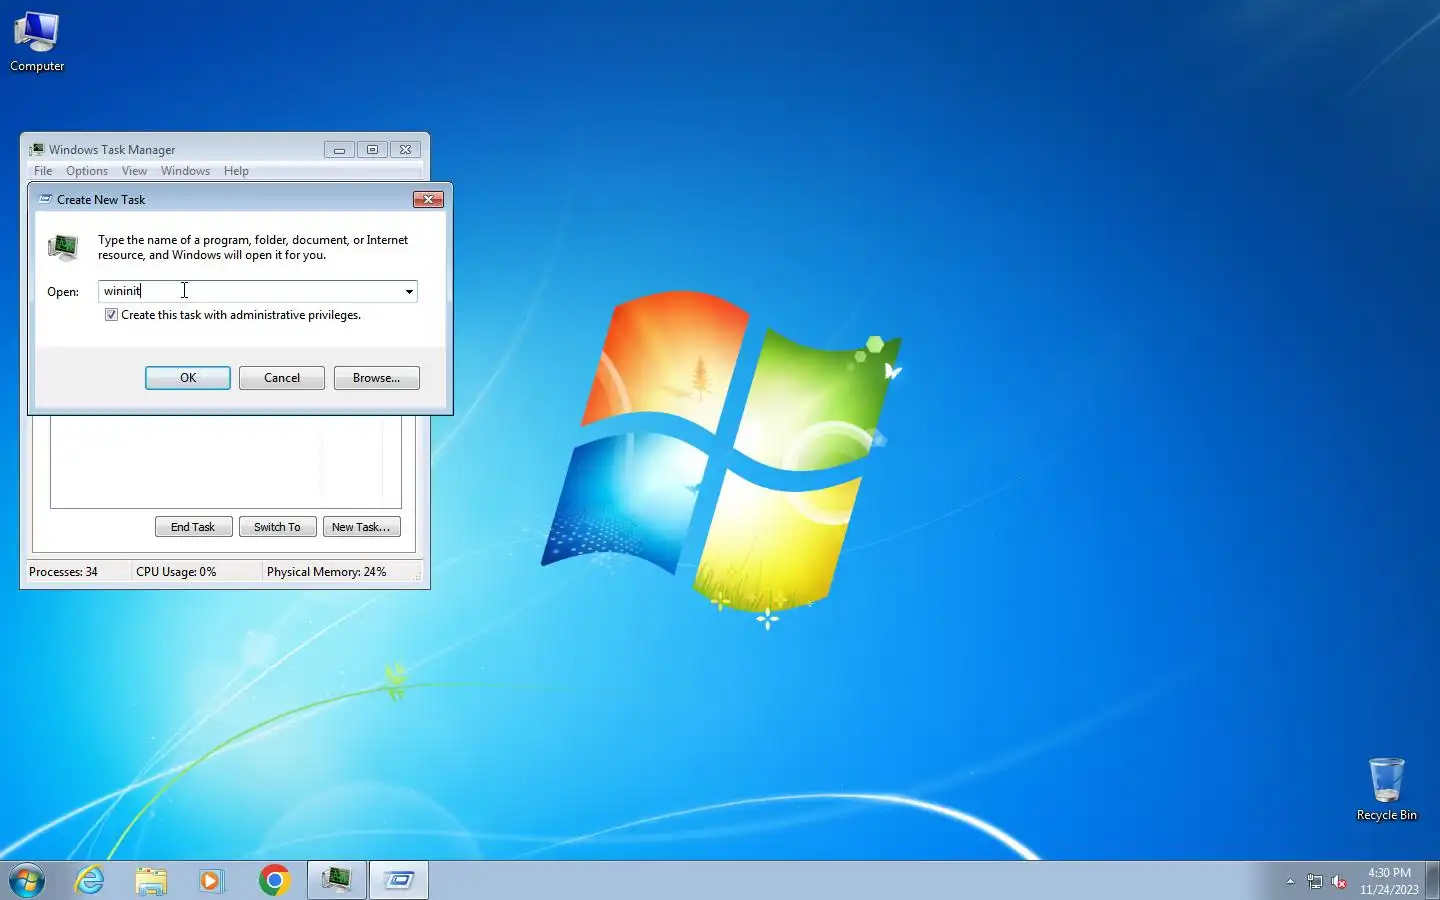Image resolution: width=1440 pixels, height=900 pixels.
Task: Open Windows Explorer from the taskbar
Action: (151, 880)
